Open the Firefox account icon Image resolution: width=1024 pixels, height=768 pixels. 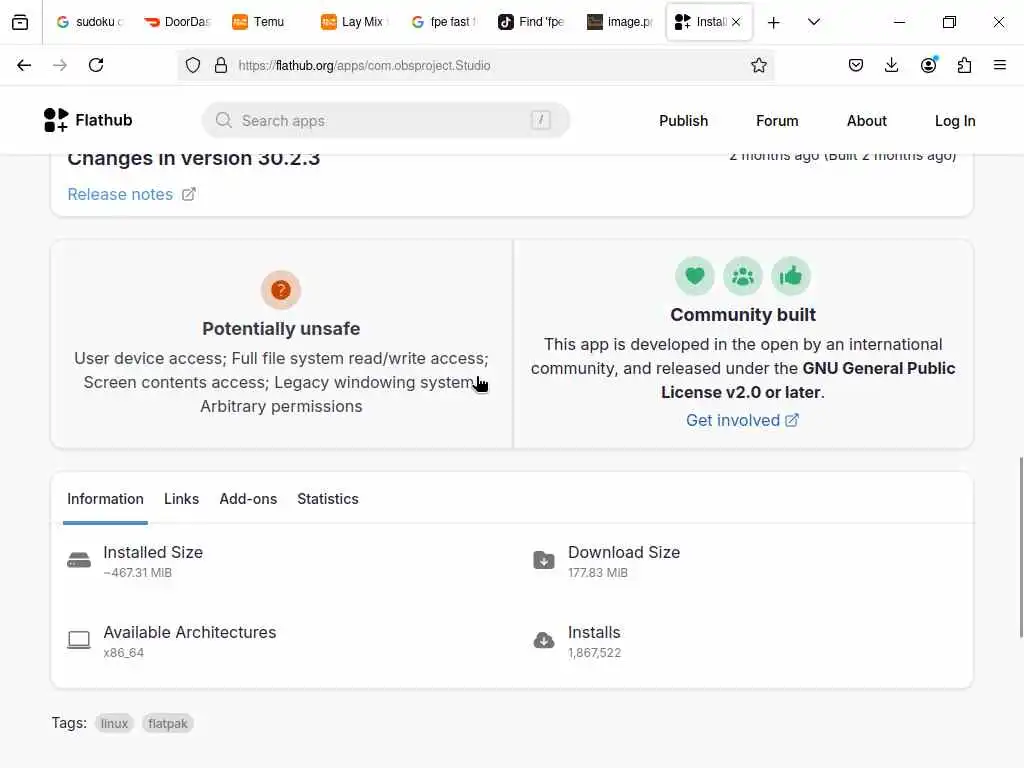pyautogui.click(x=928, y=65)
